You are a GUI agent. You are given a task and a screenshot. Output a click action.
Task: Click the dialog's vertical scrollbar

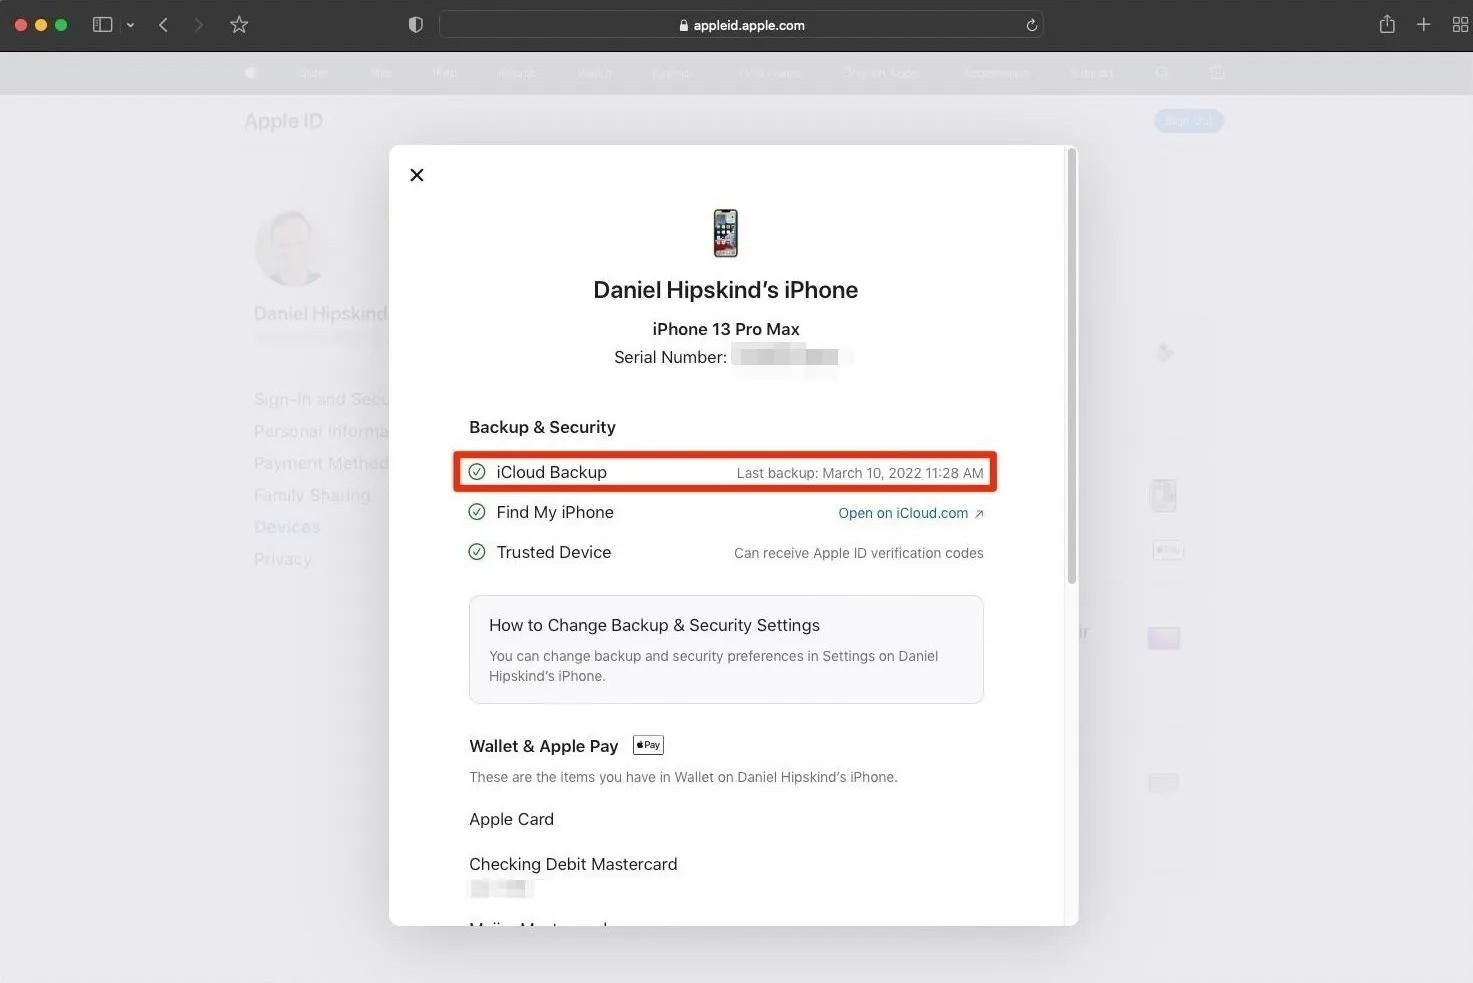[x=1072, y=366]
